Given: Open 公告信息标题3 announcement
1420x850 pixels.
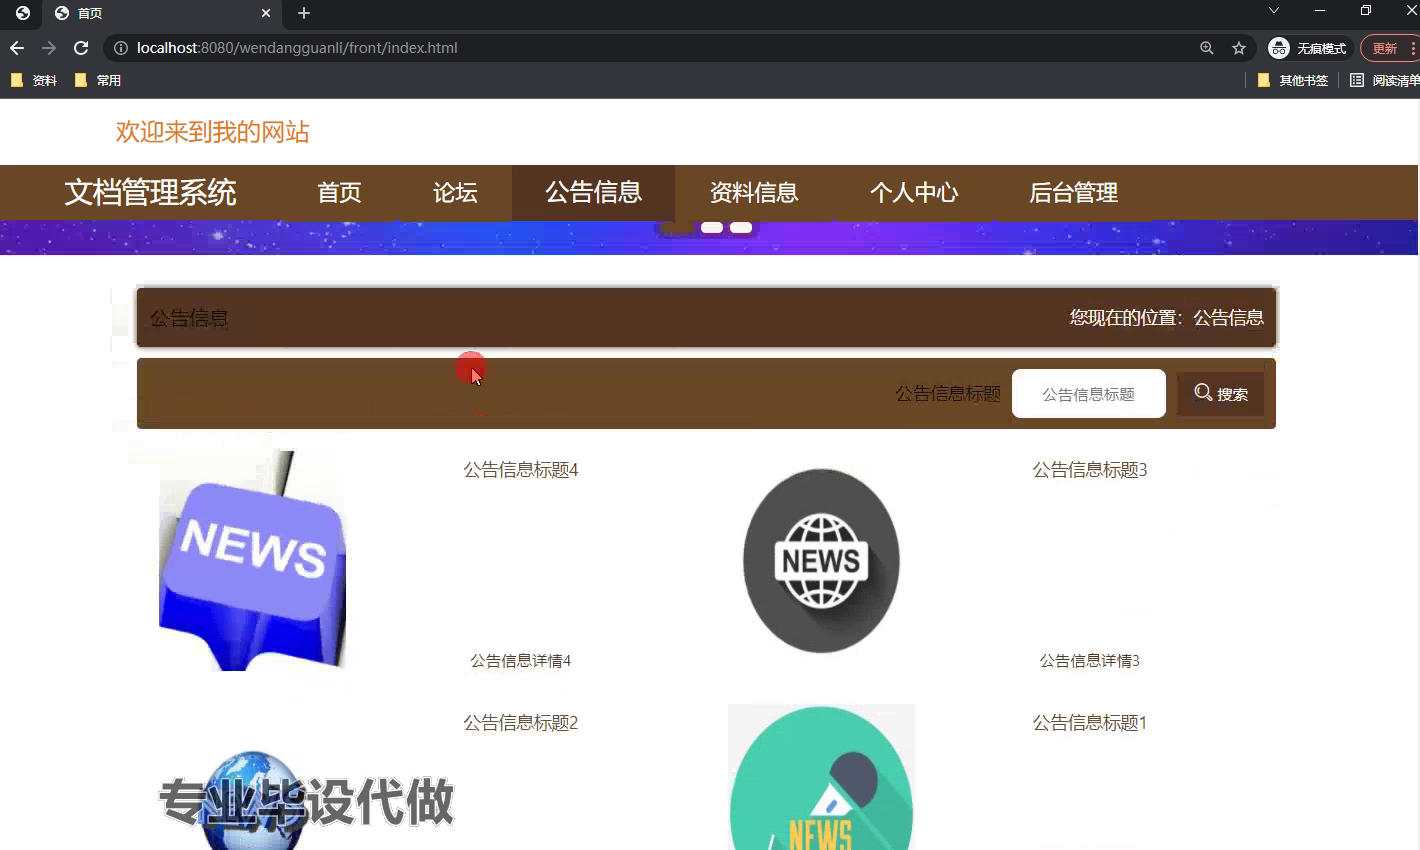Looking at the screenshot, I should tap(1090, 470).
